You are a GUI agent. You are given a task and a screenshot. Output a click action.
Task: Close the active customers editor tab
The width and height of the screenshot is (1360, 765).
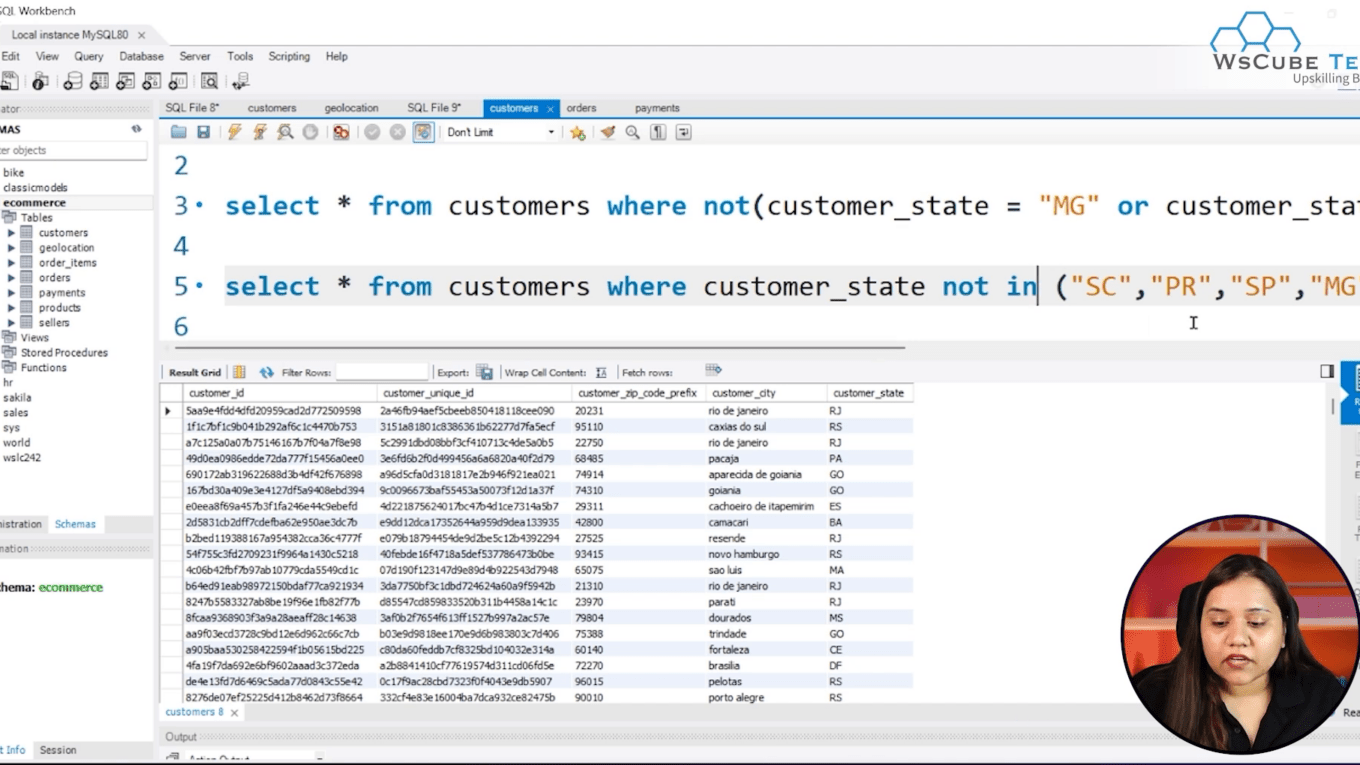pyautogui.click(x=550, y=108)
